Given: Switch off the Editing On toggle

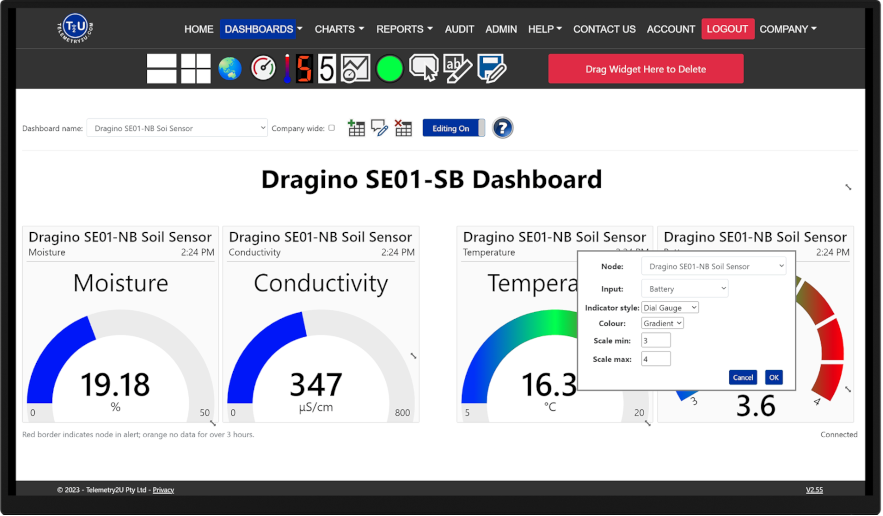Looking at the screenshot, I should click(453, 128).
